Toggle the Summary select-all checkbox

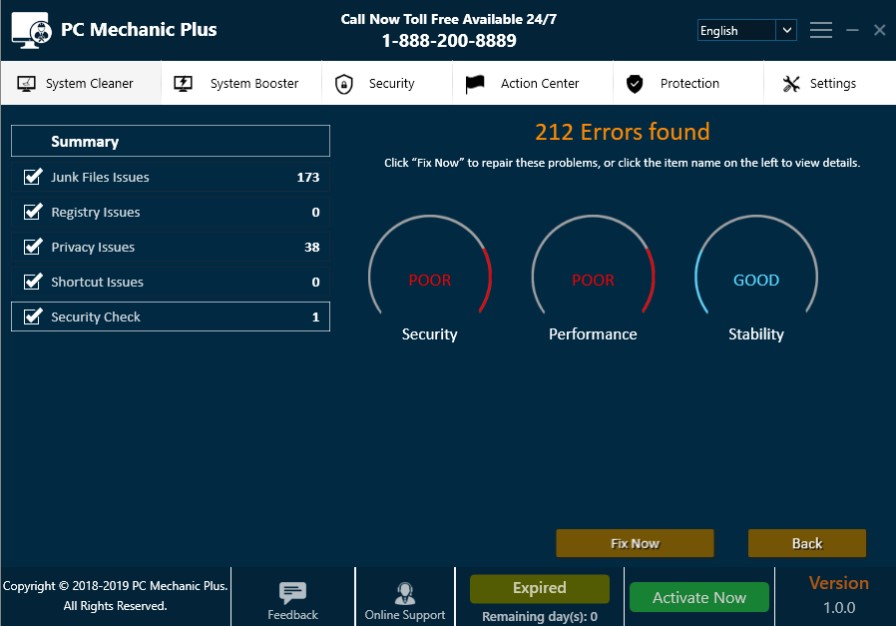coord(32,142)
